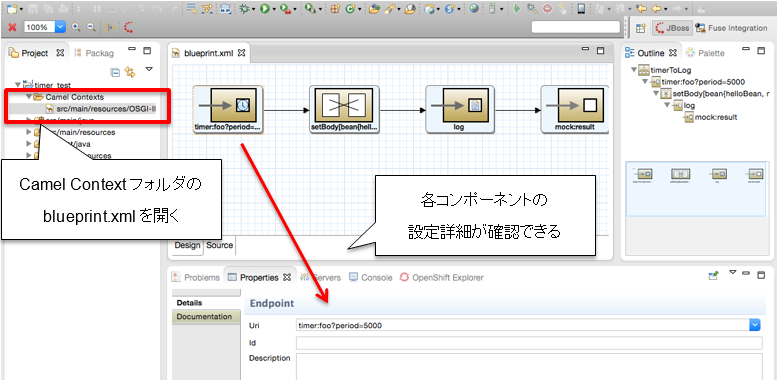Image resolution: width=780 pixels, height=381 pixels.
Task: Select the timer_test project
Action: 47,85
